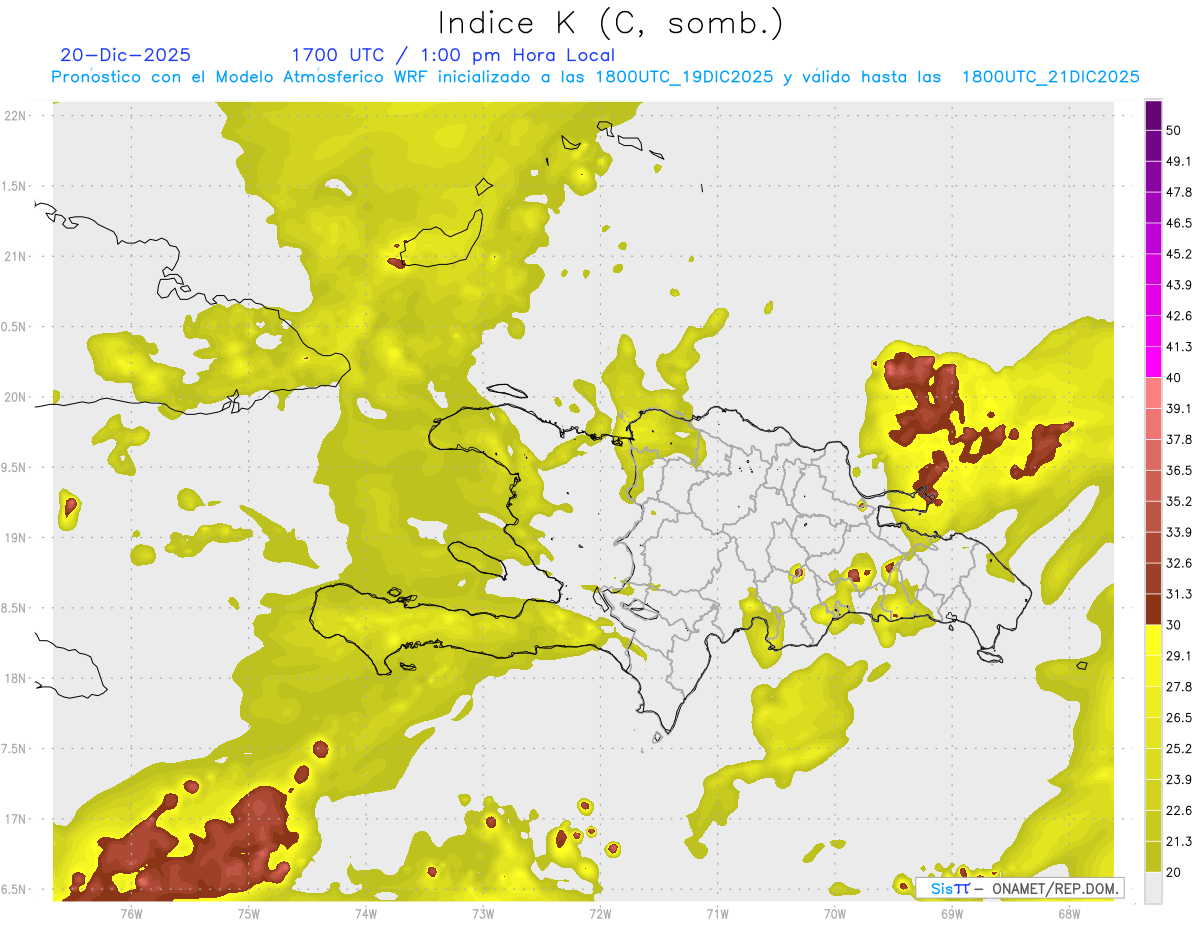Image resolution: width=1200 pixels, height=927 pixels.
Task: Click the '39.1' value on the color scale
Action: (1179, 409)
